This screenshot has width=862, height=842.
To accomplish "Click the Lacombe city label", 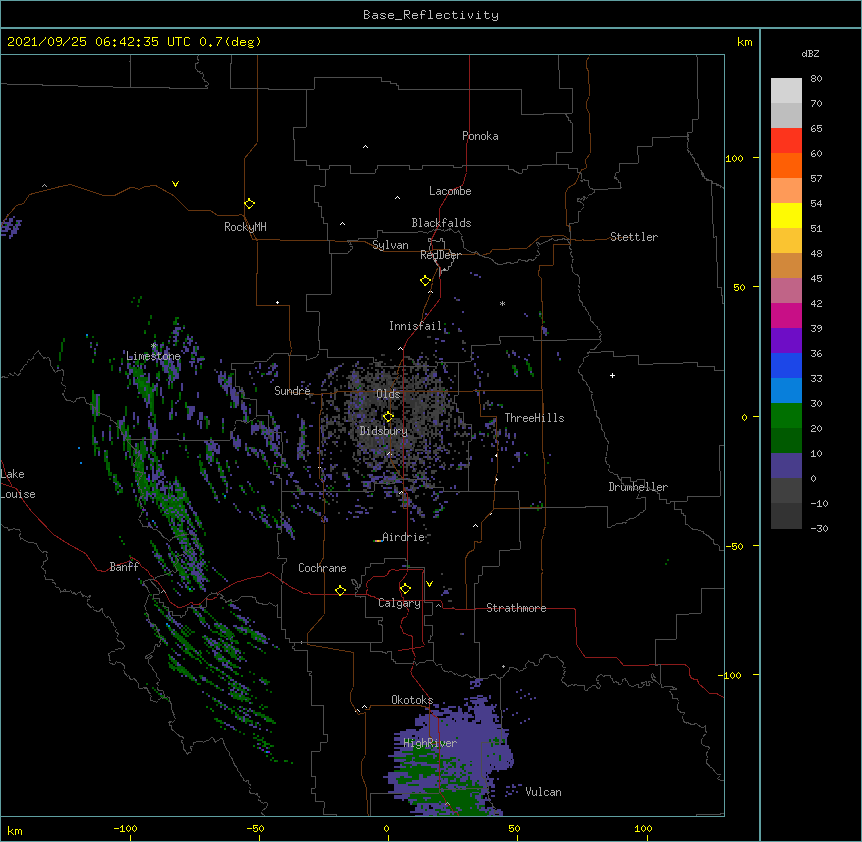I will pos(450,191).
